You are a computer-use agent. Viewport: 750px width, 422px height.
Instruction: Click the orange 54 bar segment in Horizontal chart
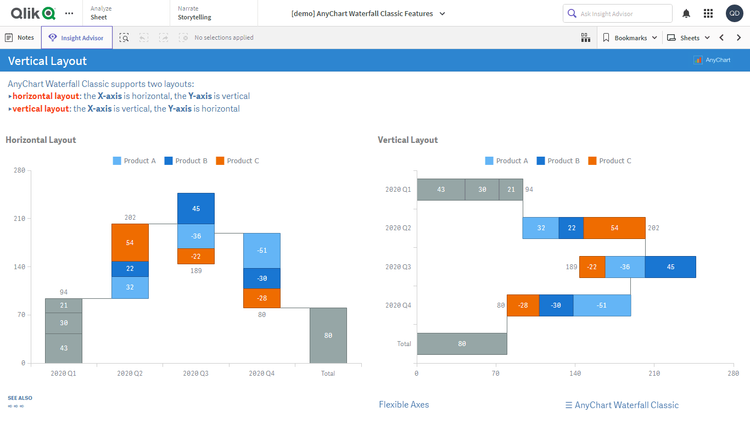(x=130, y=242)
